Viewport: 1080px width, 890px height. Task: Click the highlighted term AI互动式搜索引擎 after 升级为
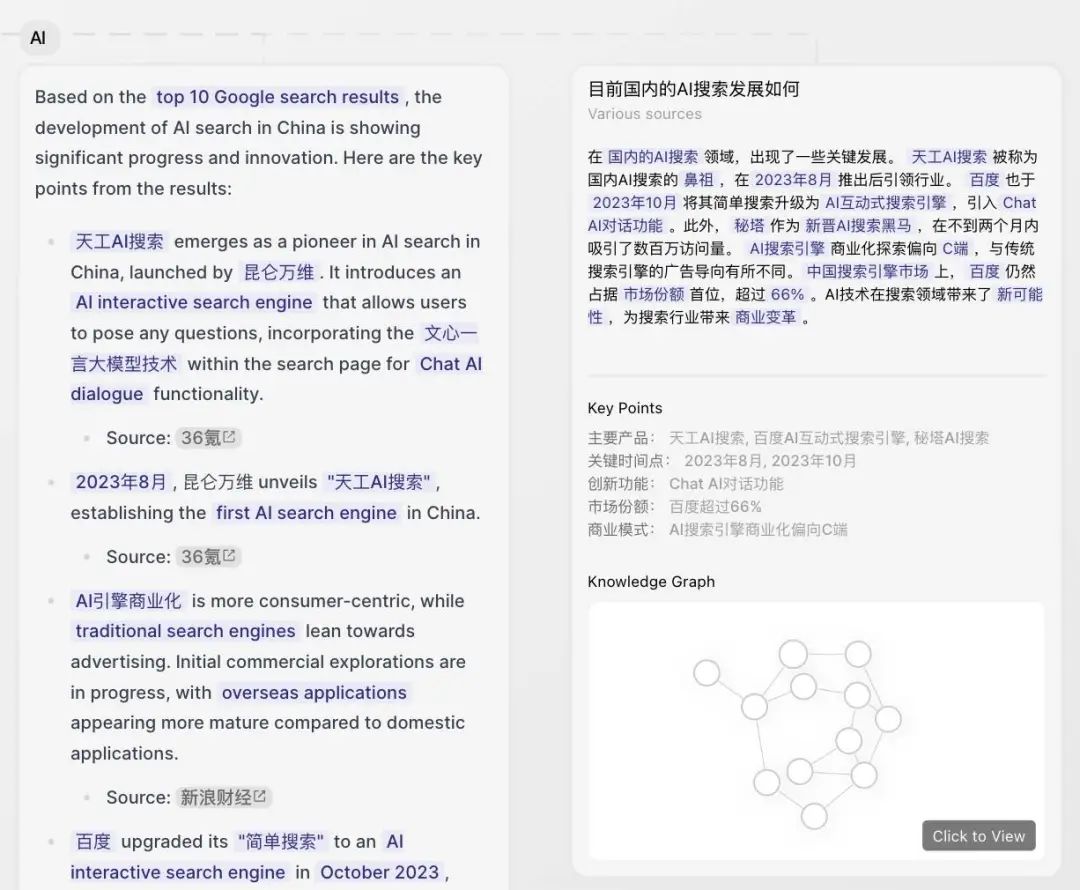(886, 203)
